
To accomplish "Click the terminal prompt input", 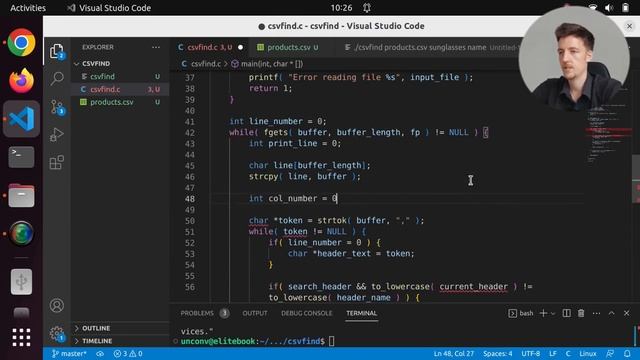I will [x=331, y=341].
